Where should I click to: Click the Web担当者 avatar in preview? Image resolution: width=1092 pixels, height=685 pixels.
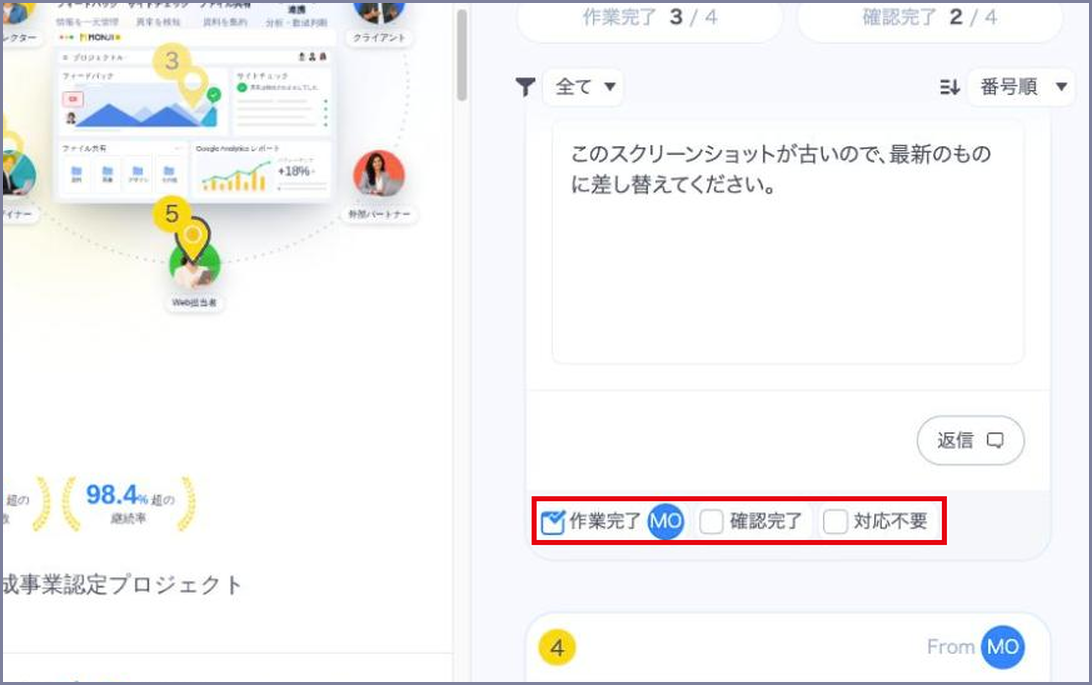195,265
